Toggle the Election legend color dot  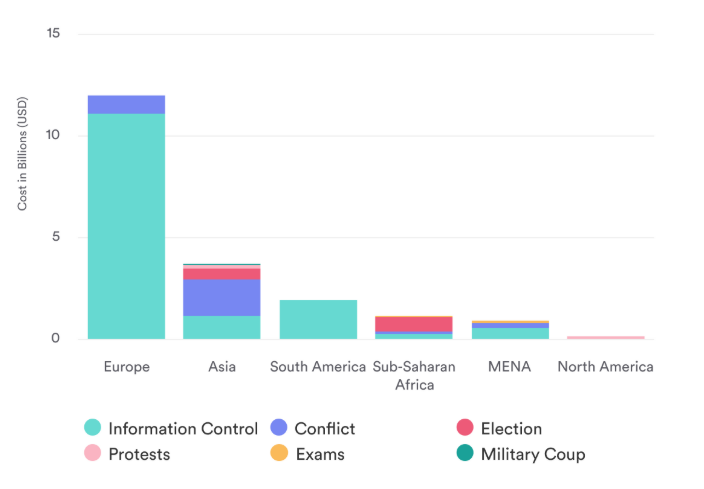464,429
